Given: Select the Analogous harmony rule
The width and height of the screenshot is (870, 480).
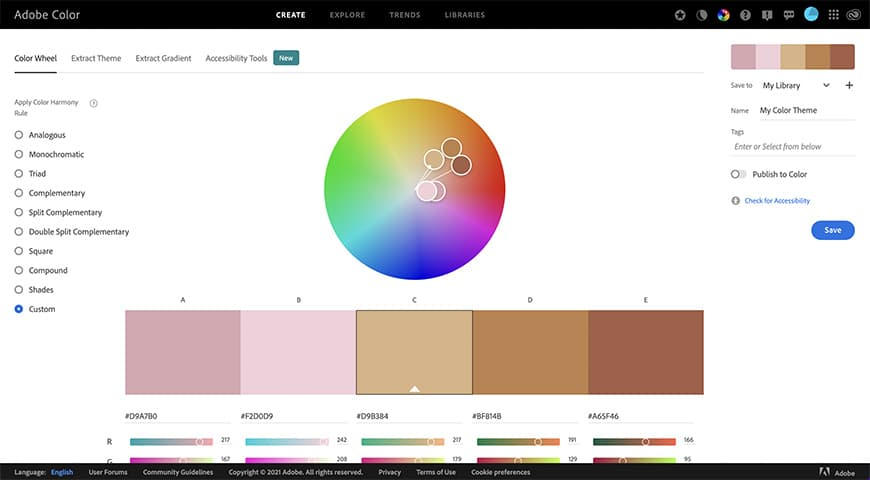Looking at the screenshot, I should 40,135.
